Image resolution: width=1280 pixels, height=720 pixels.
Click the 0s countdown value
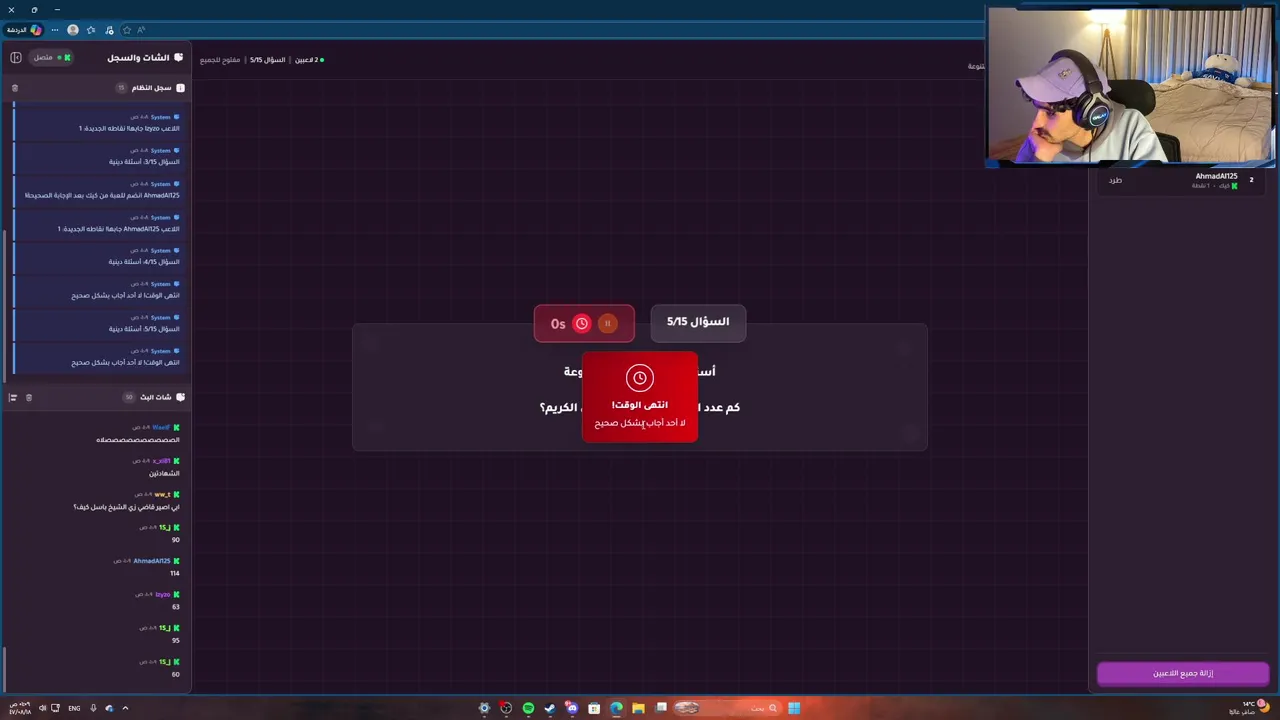tap(558, 324)
